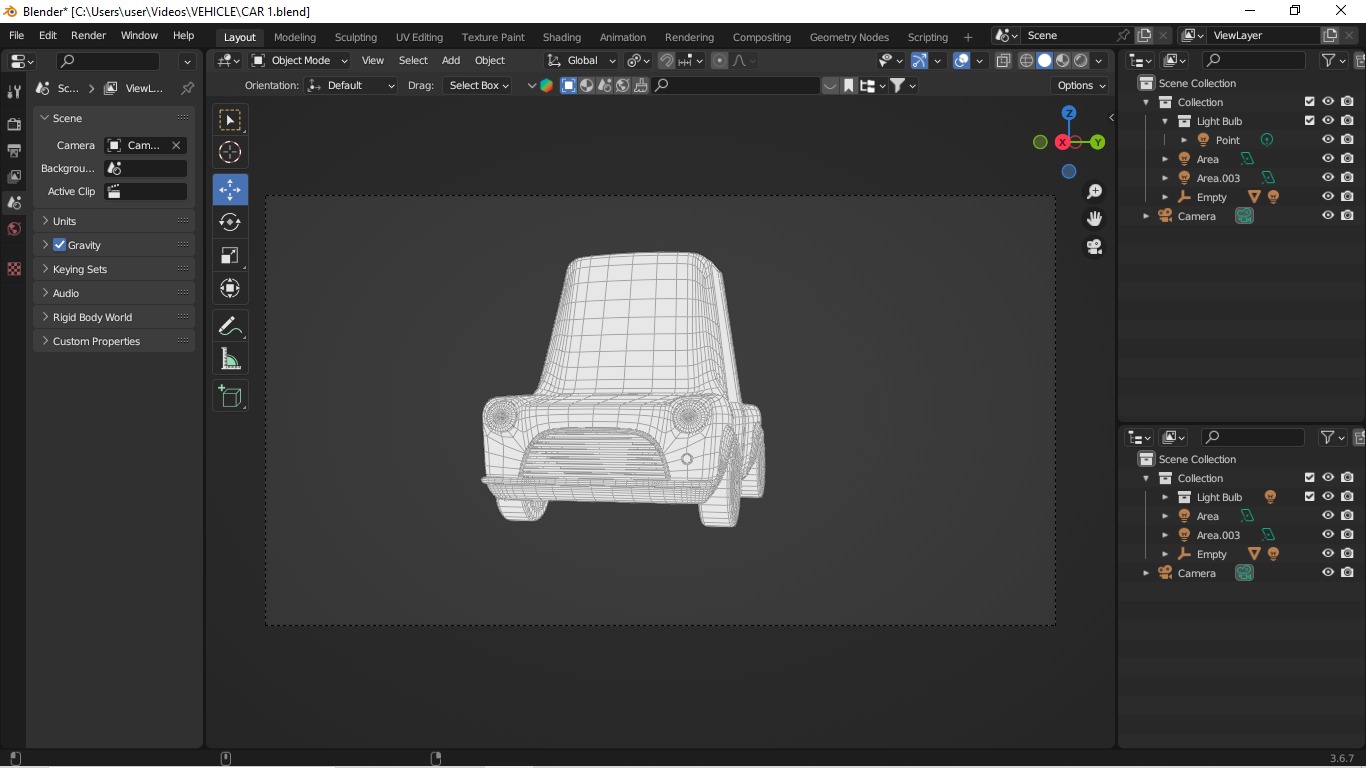Image resolution: width=1366 pixels, height=768 pixels.
Task: Select the Move tool
Action: tap(230, 189)
